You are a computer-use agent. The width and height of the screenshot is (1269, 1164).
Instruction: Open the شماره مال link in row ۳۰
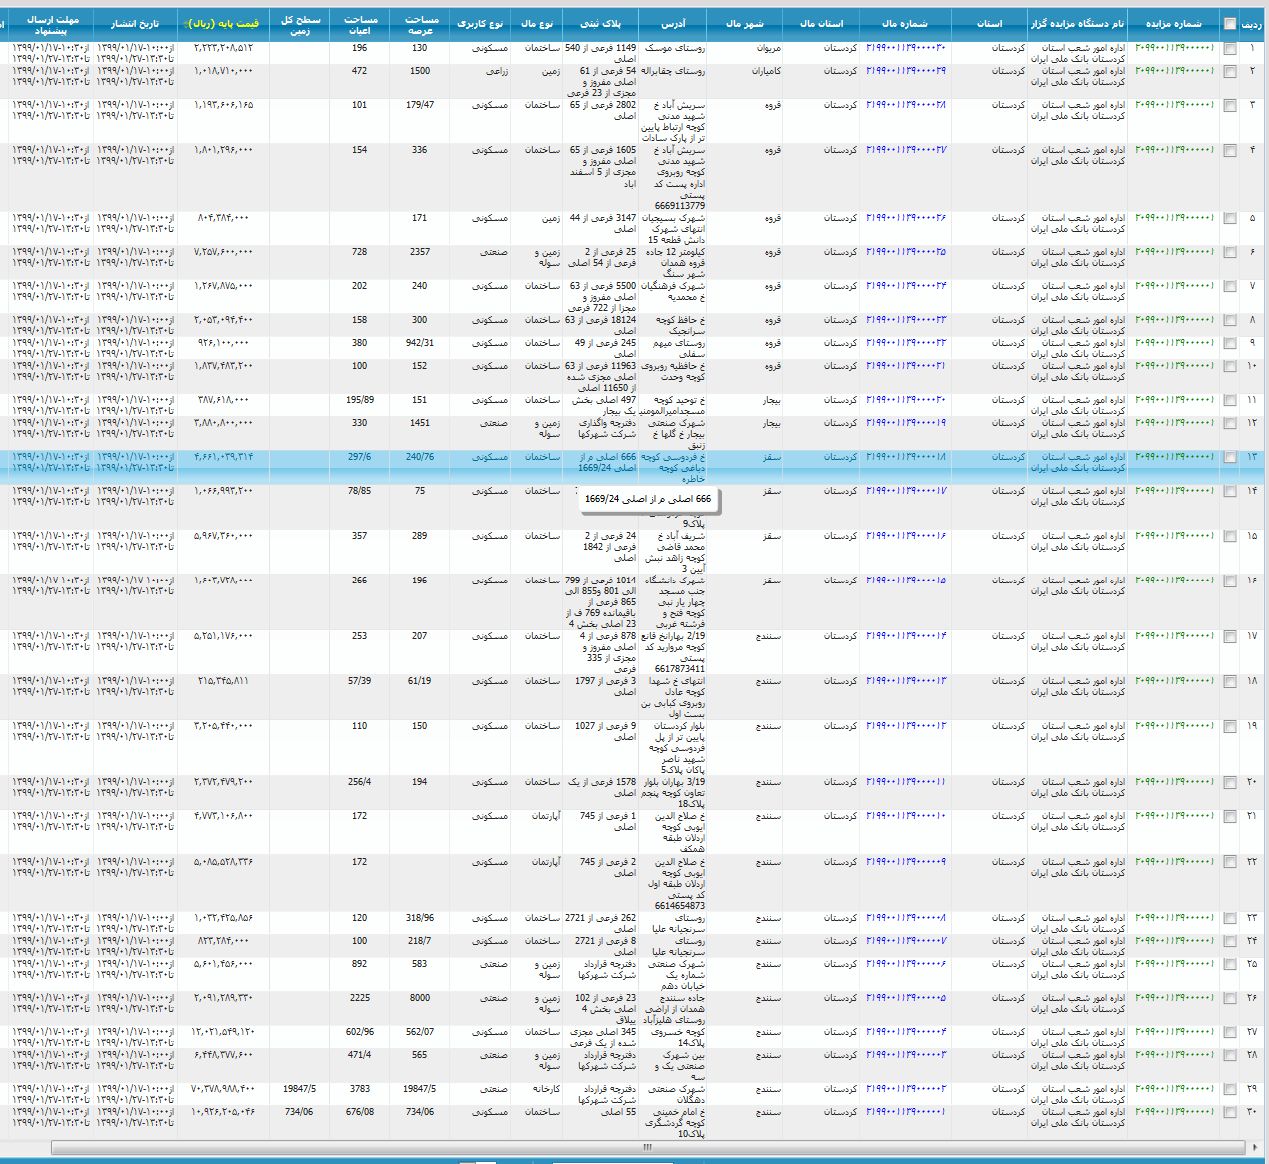[905, 1112]
